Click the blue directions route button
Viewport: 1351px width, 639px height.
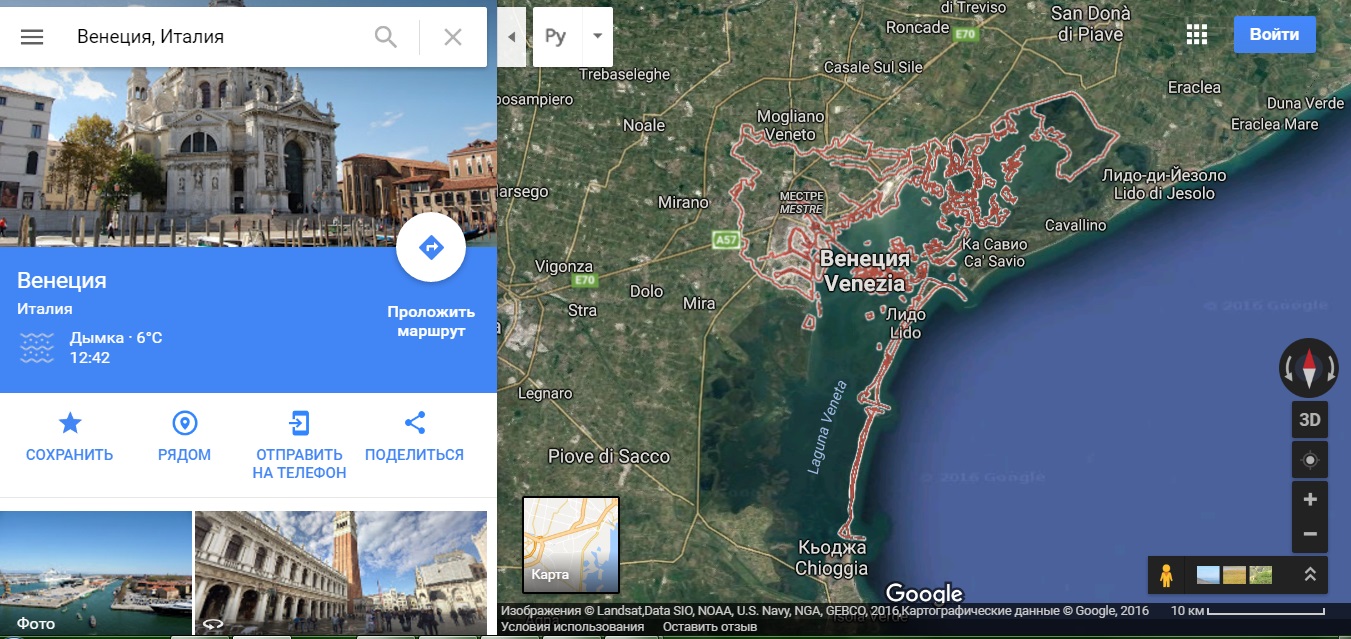click(431, 247)
